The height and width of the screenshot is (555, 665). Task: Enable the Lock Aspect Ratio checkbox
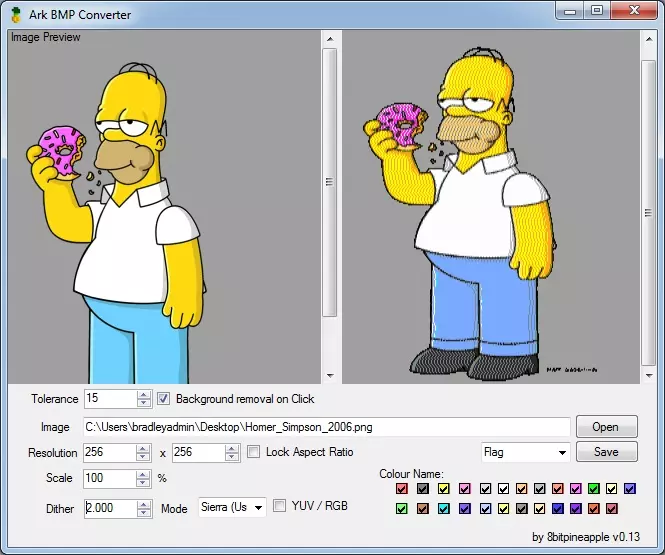[x=253, y=452]
